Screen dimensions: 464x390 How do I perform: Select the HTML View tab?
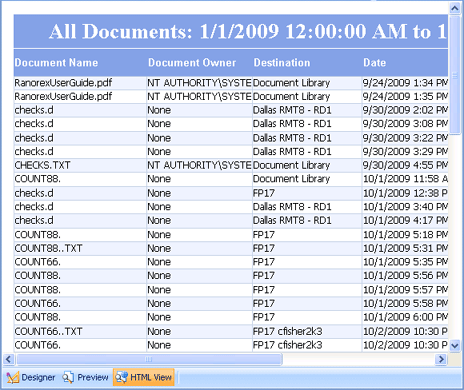point(144,377)
